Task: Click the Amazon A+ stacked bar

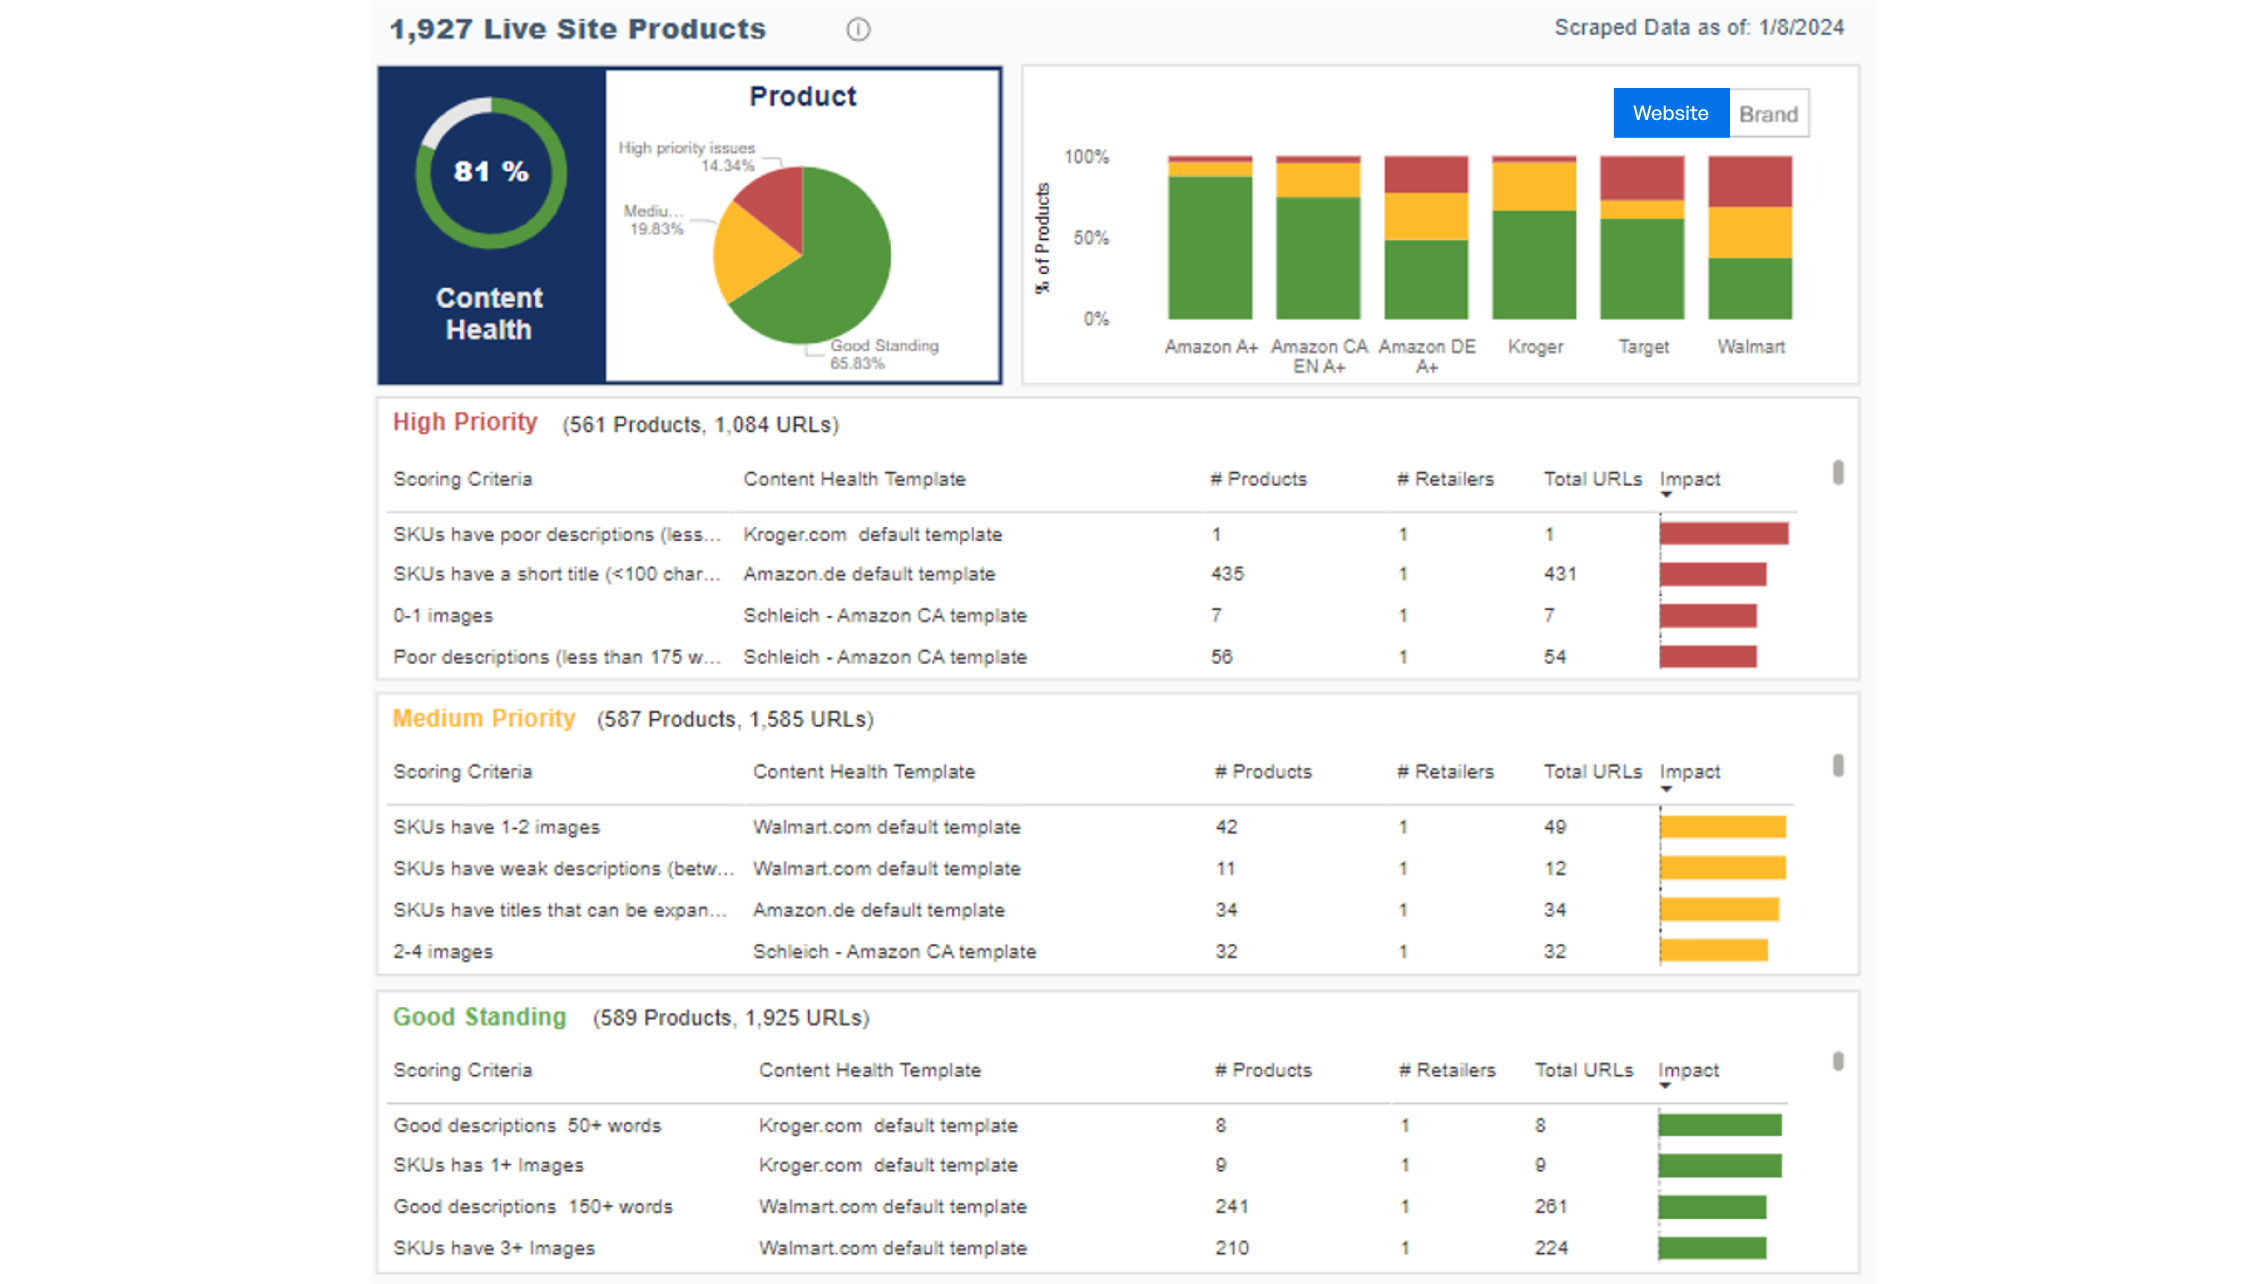Action: (x=1210, y=238)
